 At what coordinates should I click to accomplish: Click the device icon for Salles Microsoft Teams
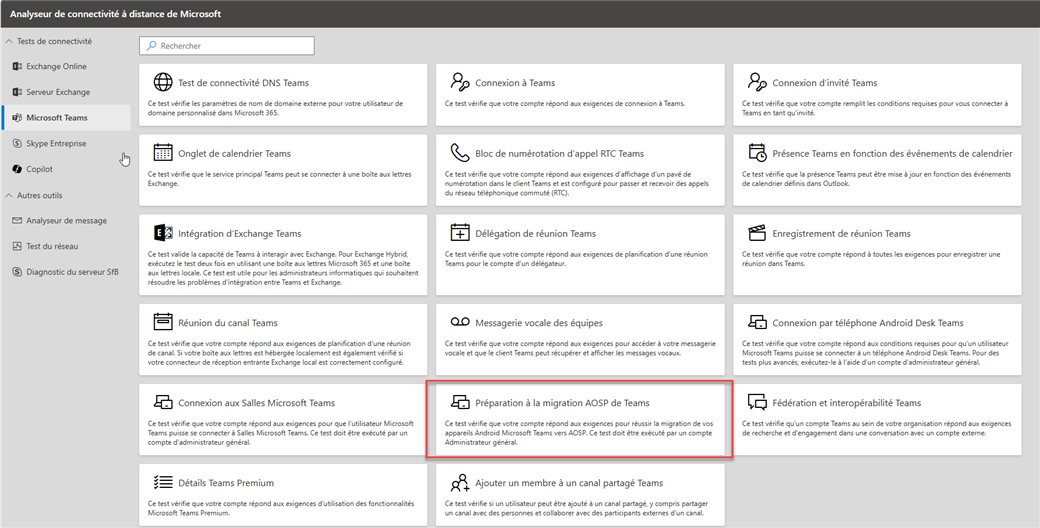162,402
